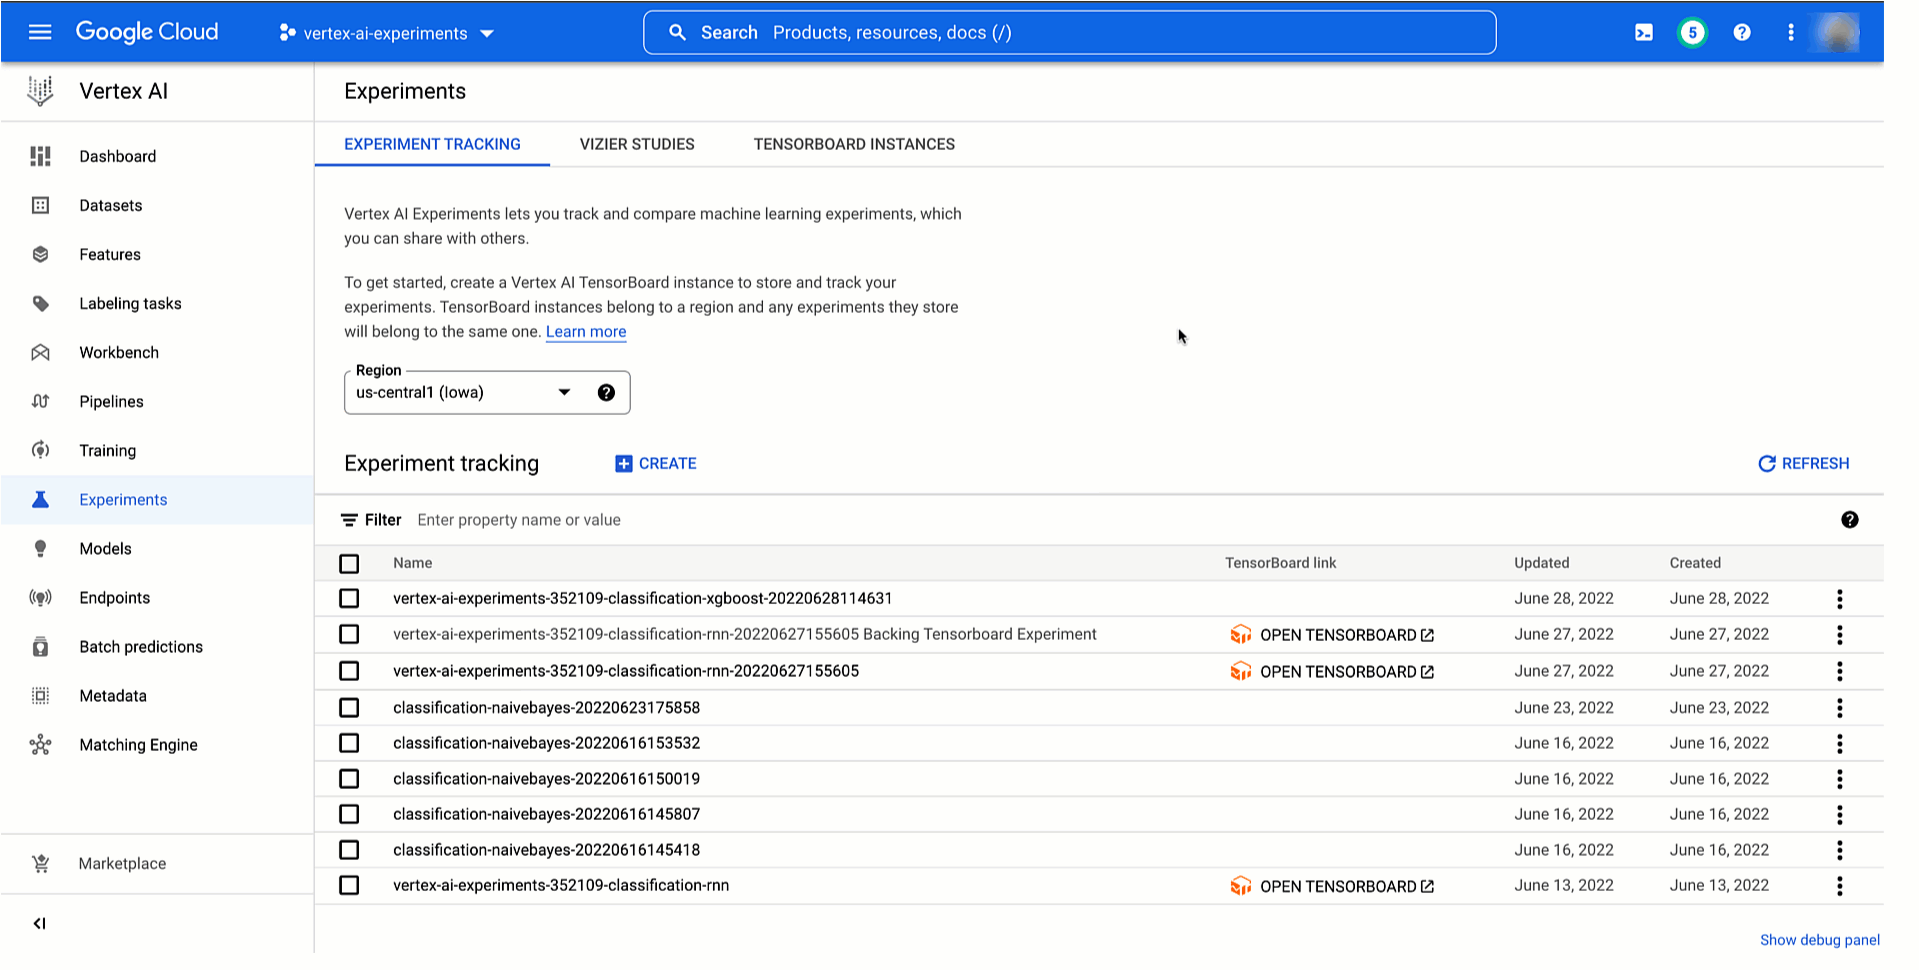
Task: Click the Matching Engine icon
Action: tap(40, 744)
